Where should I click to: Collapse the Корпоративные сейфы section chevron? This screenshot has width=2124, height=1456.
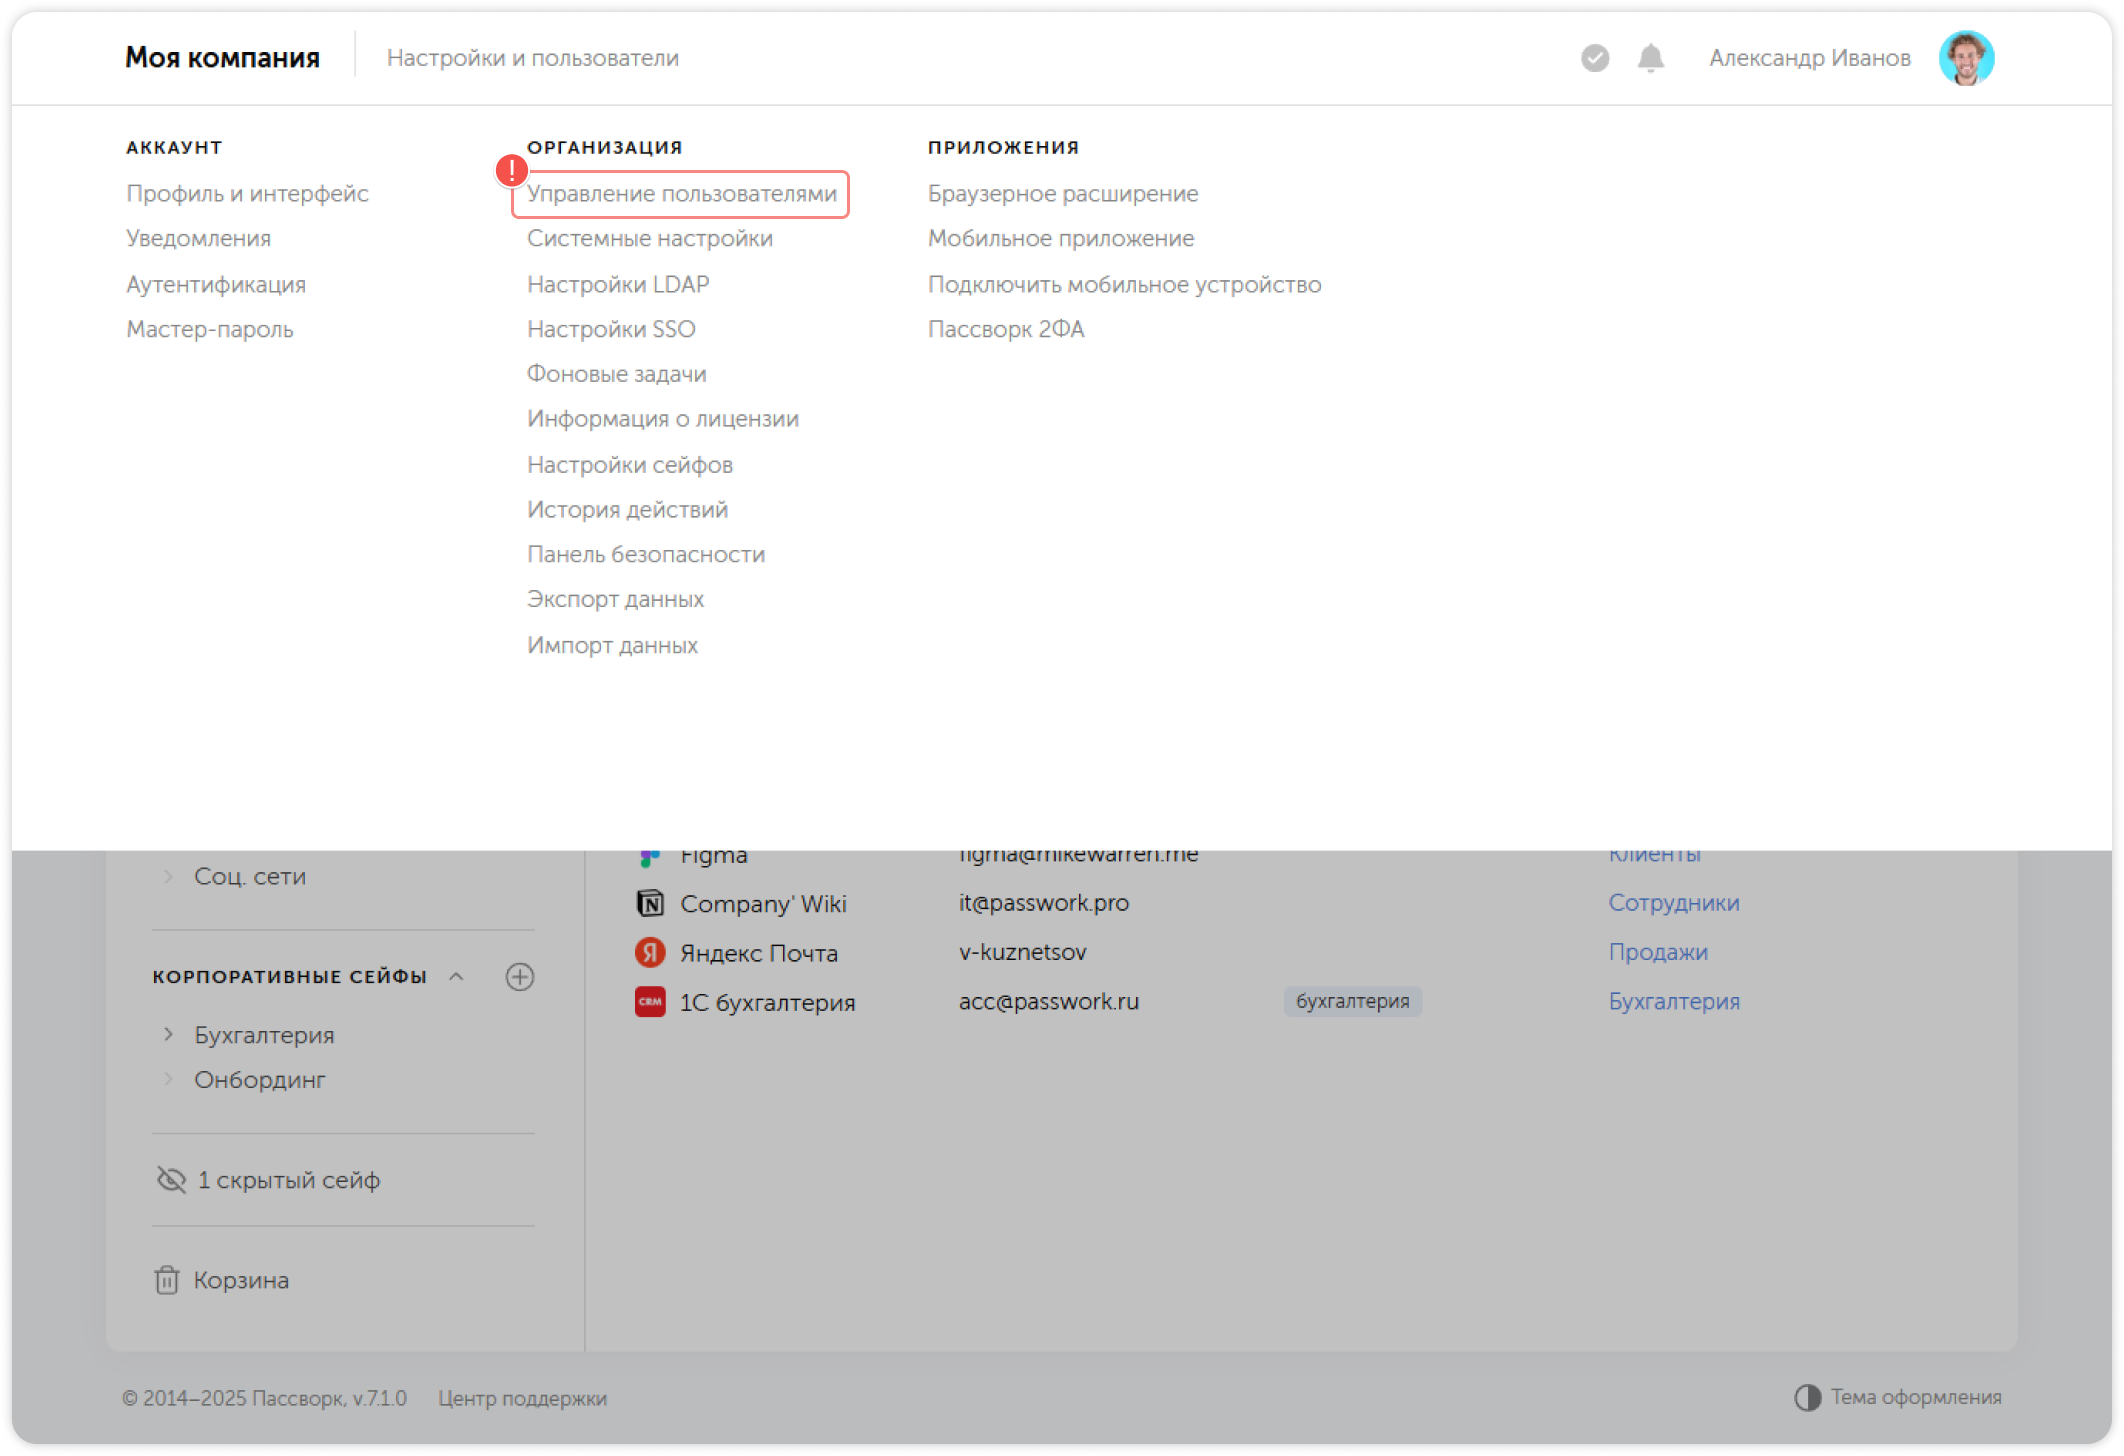pyautogui.click(x=457, y=976)
